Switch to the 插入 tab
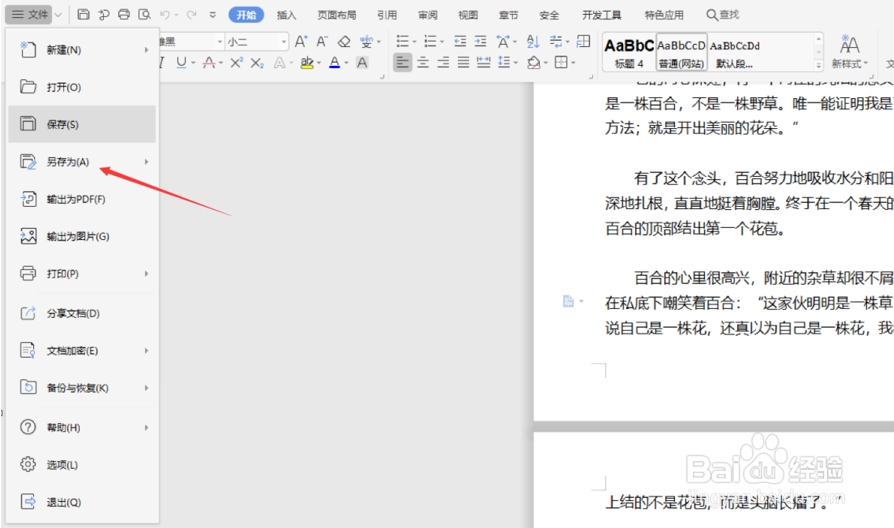This screenshot has height=528, width=894. (x=286, y=15)
